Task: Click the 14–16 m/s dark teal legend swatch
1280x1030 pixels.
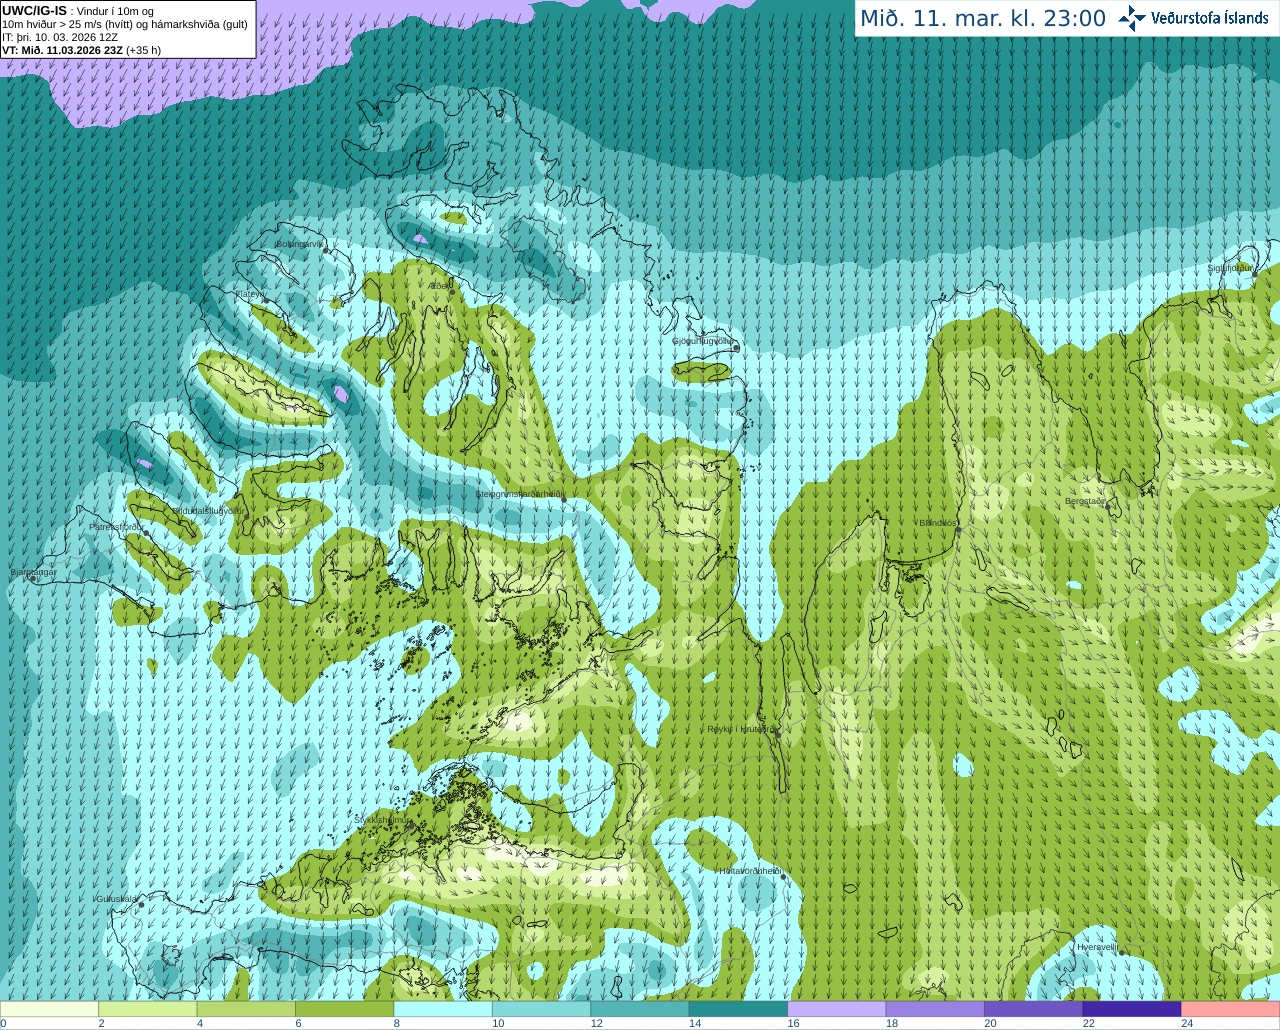Action: click(738, 1009)
